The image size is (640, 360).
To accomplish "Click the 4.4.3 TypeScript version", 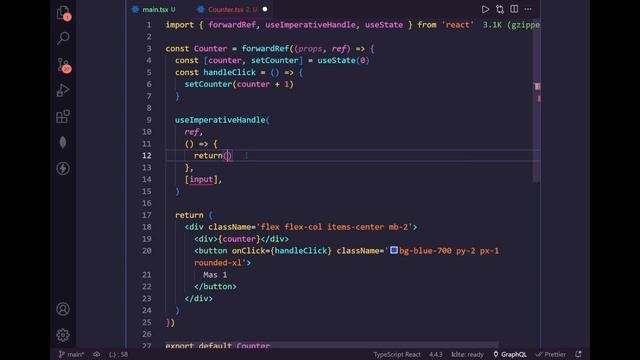I will tap(436, 354).
